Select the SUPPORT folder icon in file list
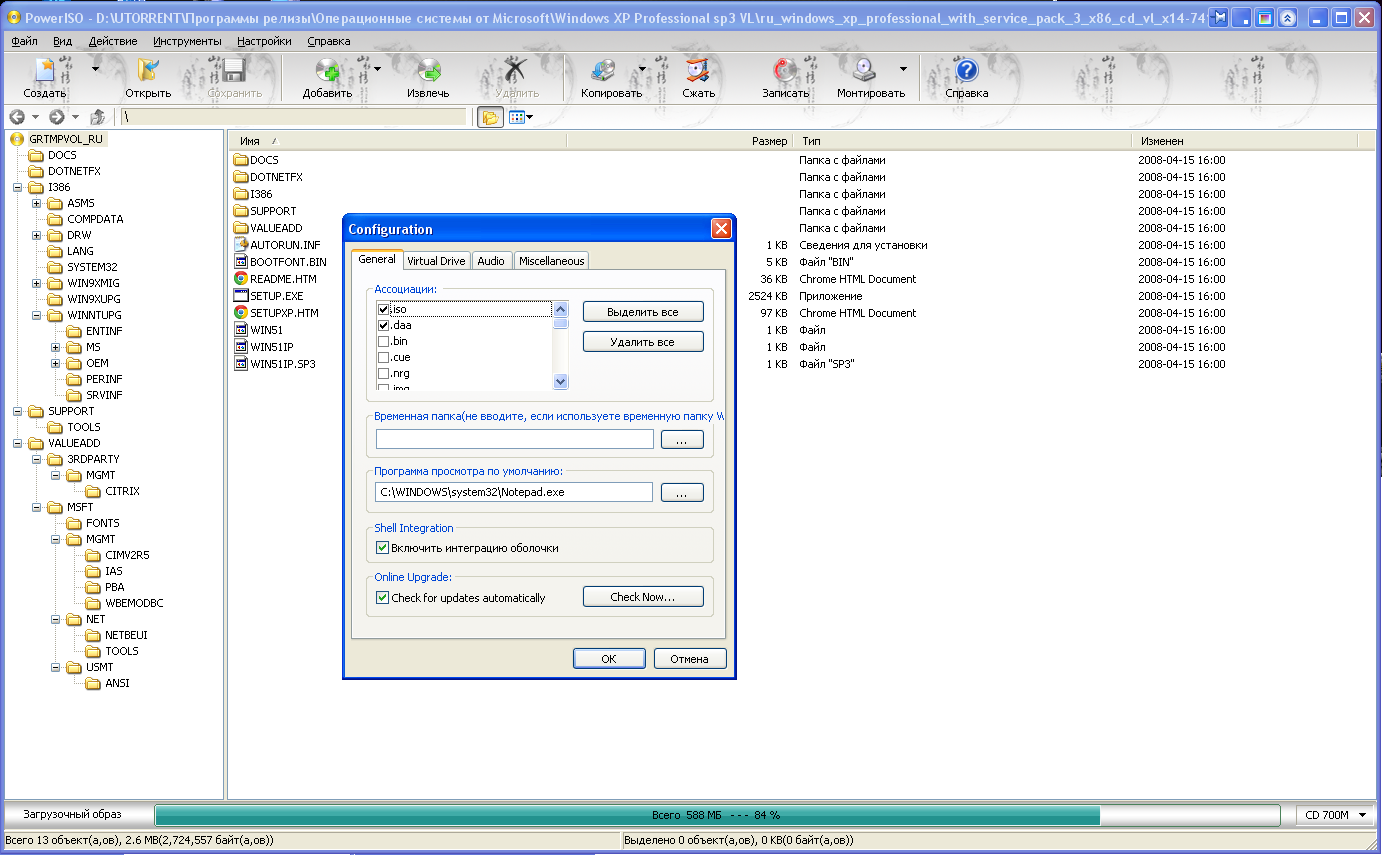1382x855 pixels. click(241, 211)
